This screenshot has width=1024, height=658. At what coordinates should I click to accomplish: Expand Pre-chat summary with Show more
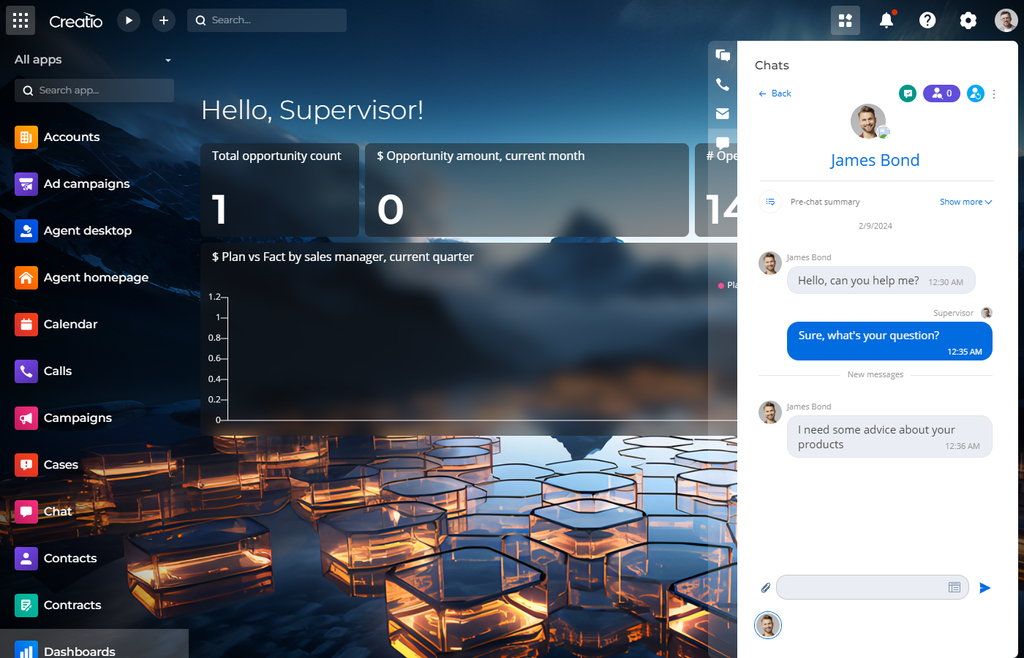966,202
